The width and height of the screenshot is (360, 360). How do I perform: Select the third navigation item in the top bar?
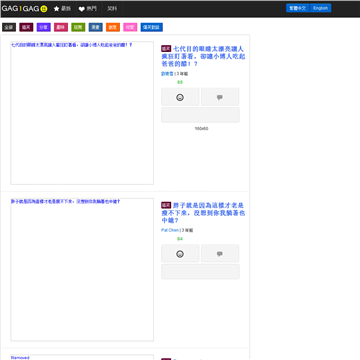(x=112, y=9)
